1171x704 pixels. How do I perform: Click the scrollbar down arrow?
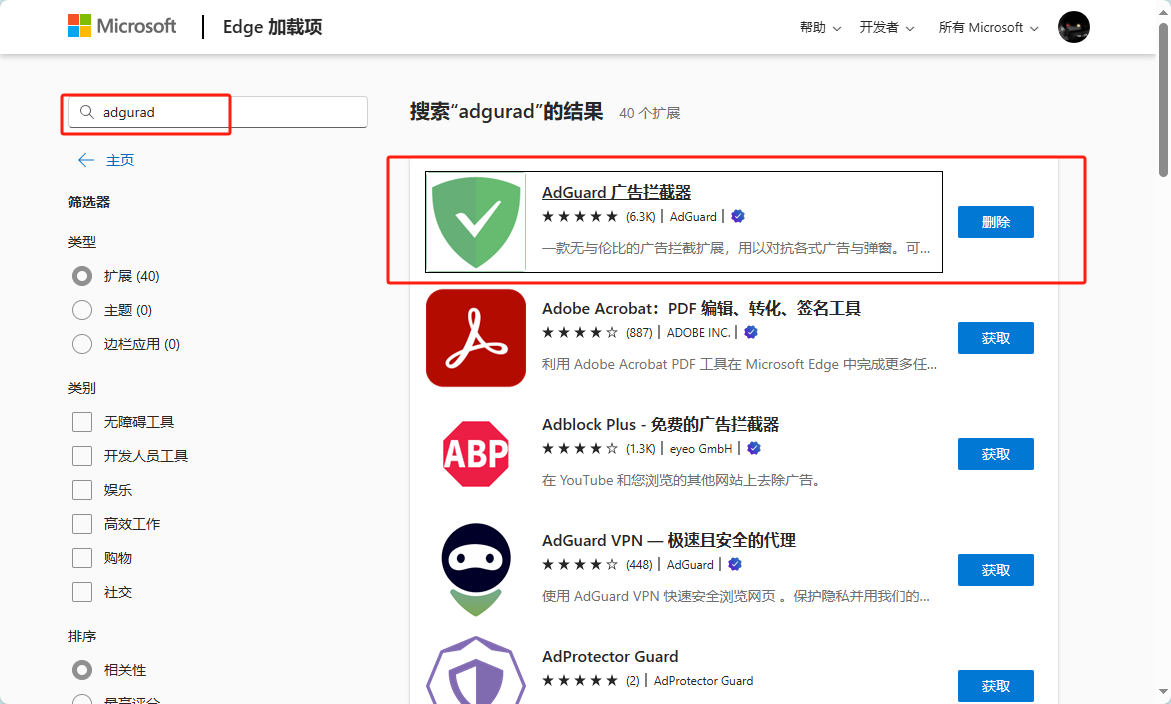pyautogui.click(x=1163, y=693)
